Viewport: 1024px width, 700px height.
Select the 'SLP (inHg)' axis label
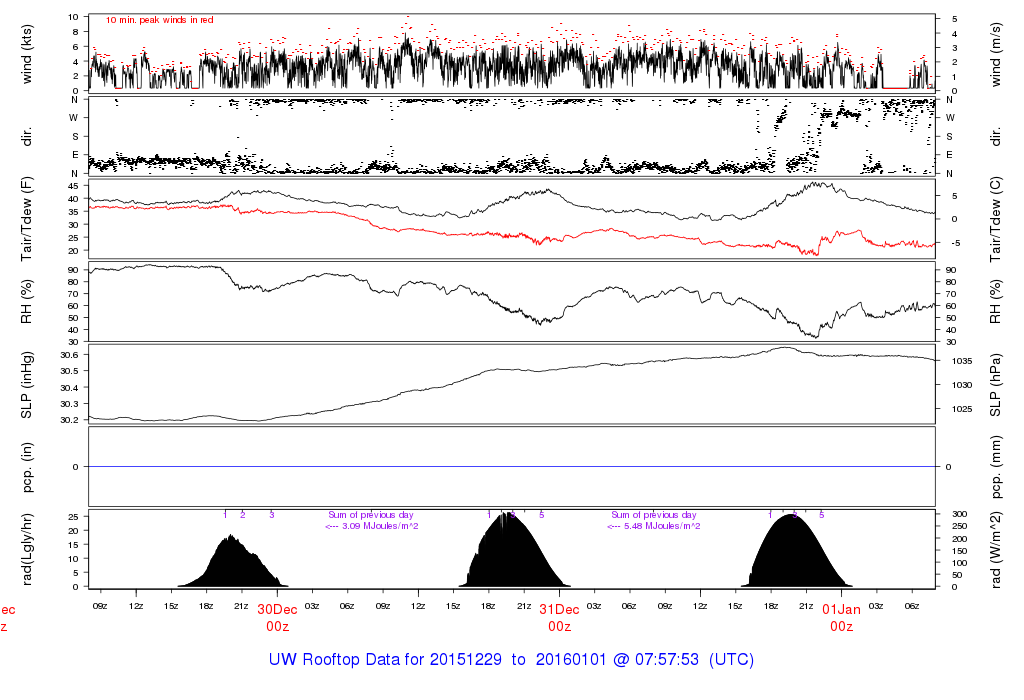[x=28, y=384]
